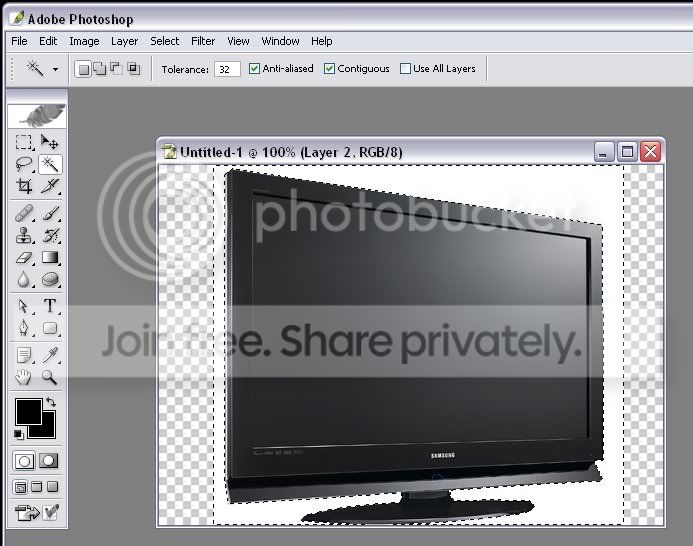Select the Clone Stamp tool
This screenshot has width=693, height=546.
click(x=23, y=235)
